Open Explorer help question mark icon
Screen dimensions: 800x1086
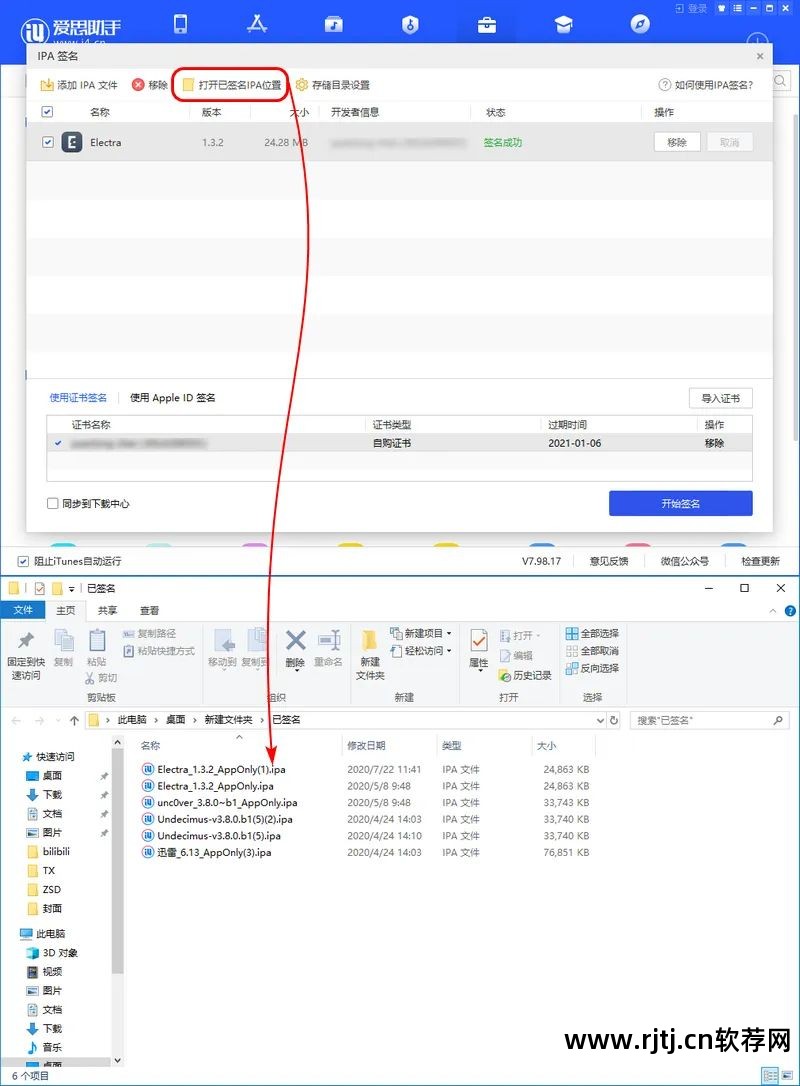(x=790, y=611)
